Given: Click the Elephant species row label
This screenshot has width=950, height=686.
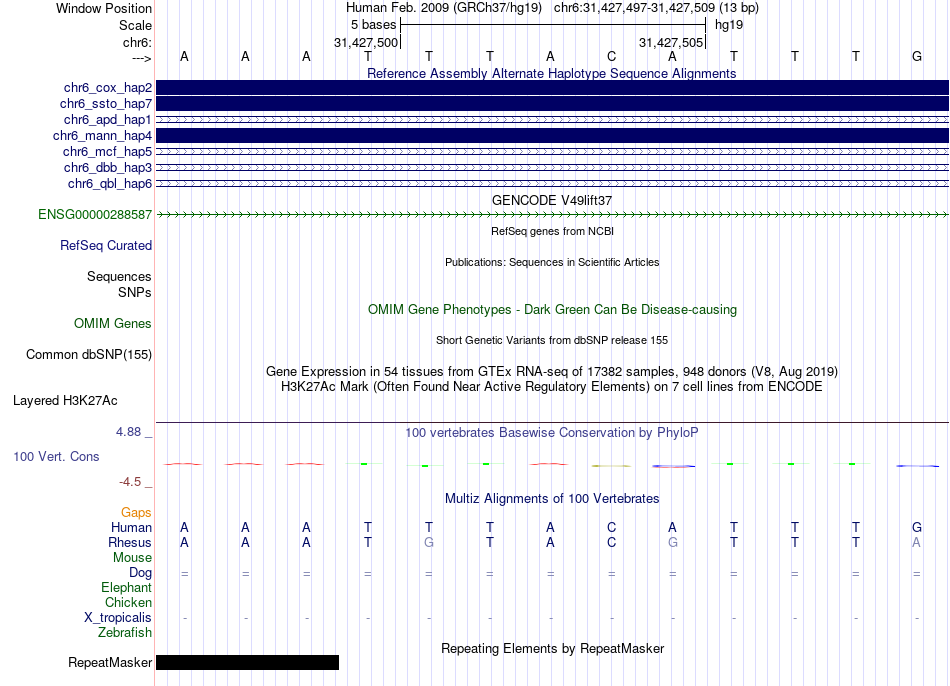Looking at the screenshot, I should (127, 588).
